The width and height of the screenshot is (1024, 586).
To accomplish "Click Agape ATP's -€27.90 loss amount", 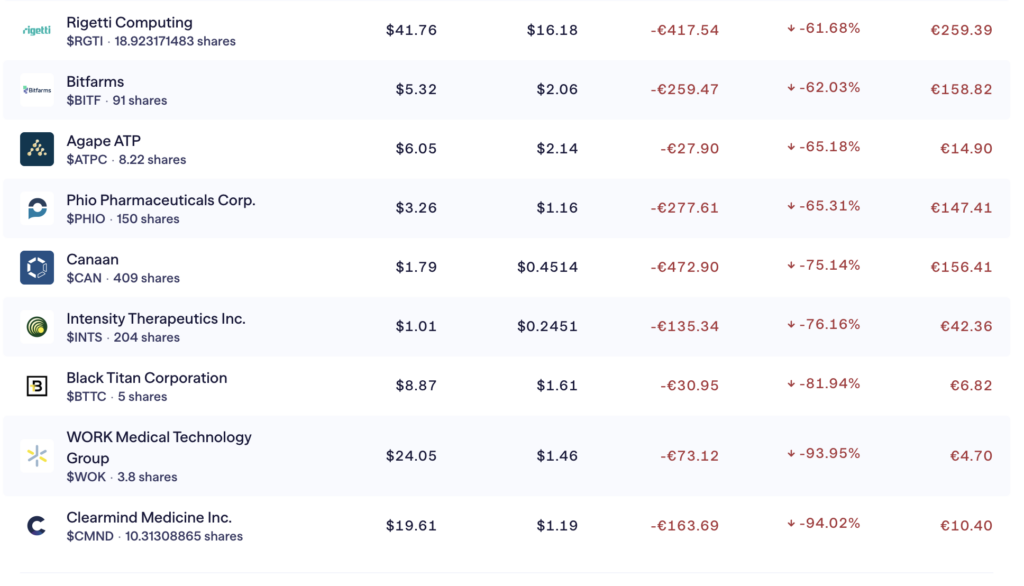I will click(689, 149).
